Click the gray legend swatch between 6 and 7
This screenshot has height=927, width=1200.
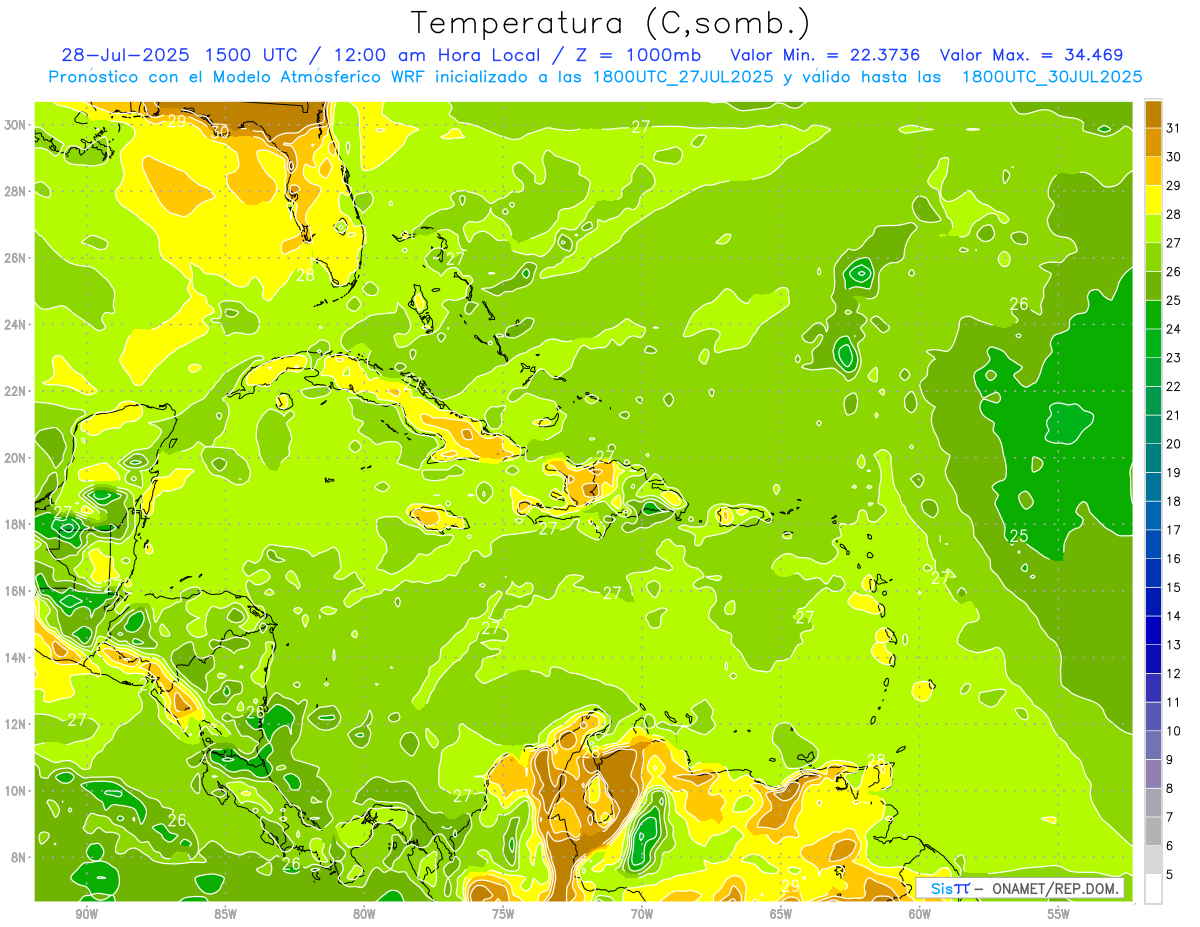pos(1153,831)
